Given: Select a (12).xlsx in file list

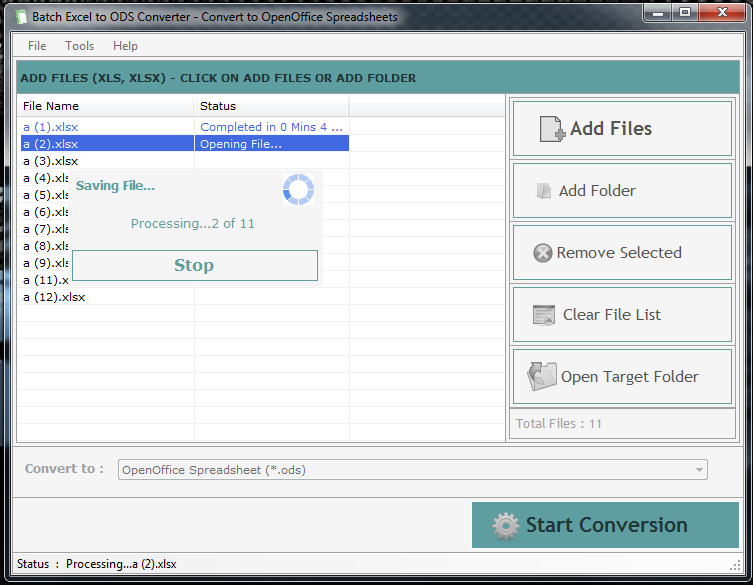Looking at the screenshot, I should point(54,297).
